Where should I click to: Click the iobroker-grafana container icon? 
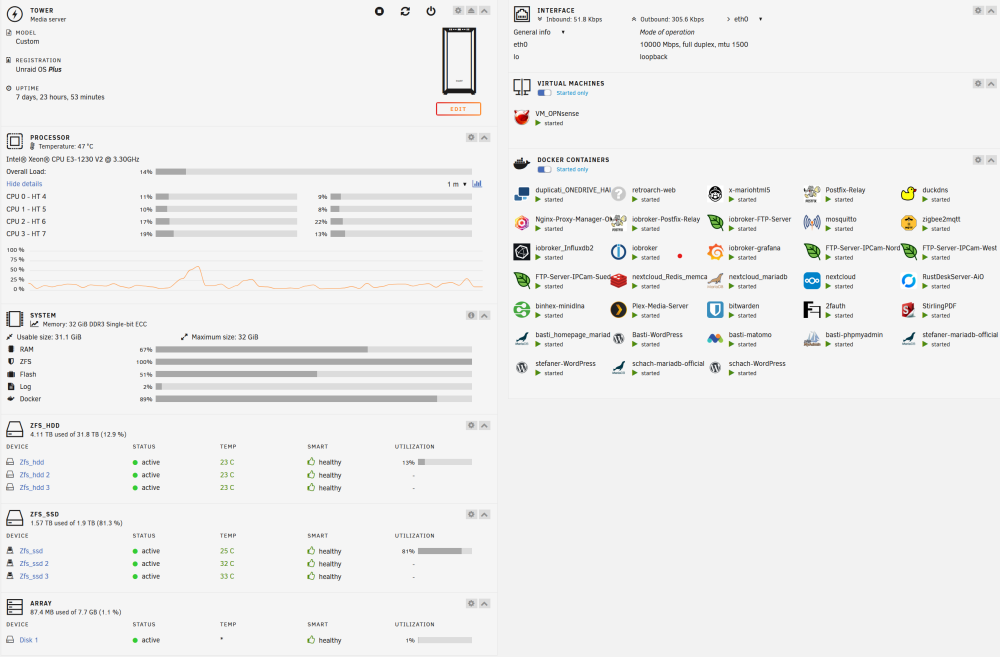[715, 252]
